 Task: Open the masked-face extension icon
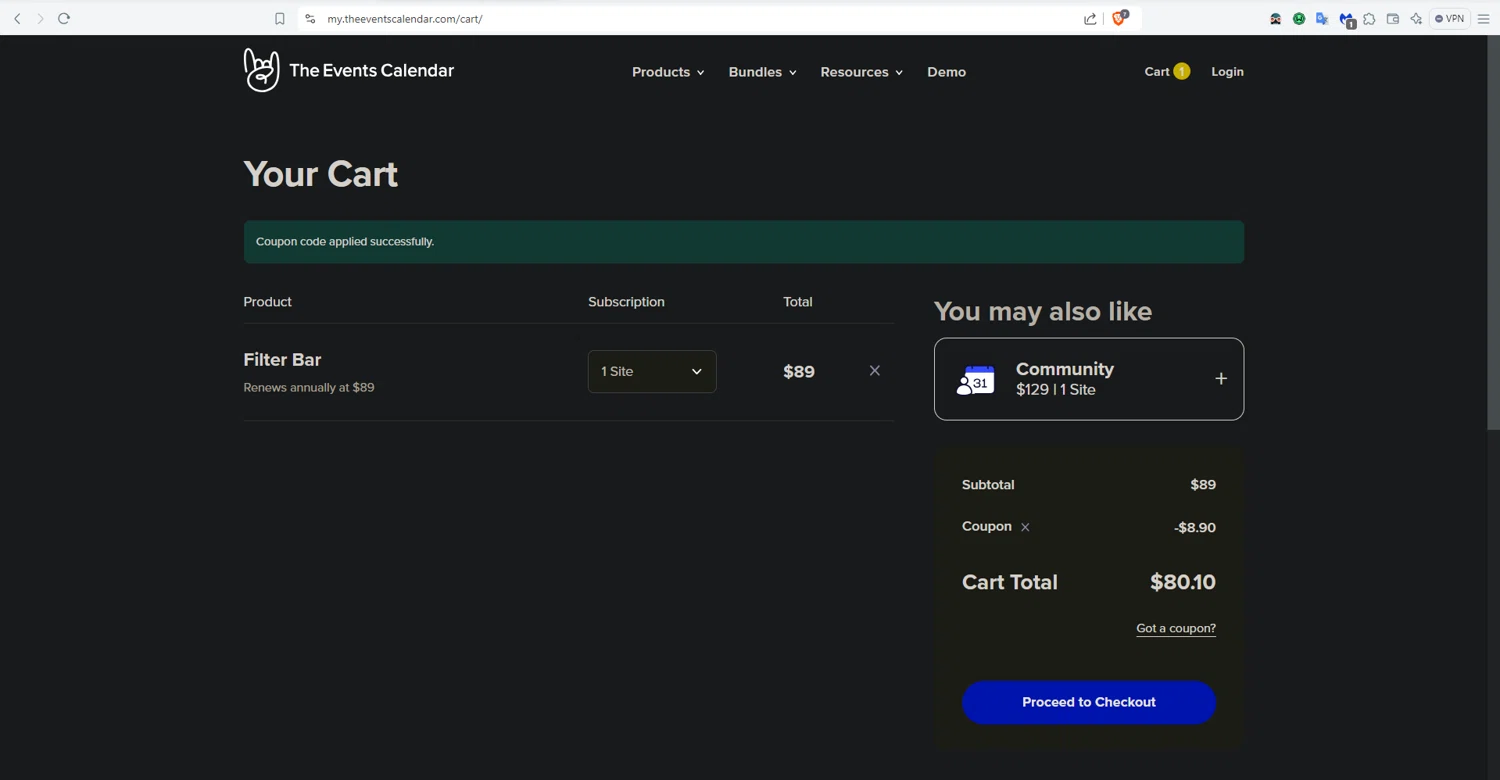[x=1276, y=18]
